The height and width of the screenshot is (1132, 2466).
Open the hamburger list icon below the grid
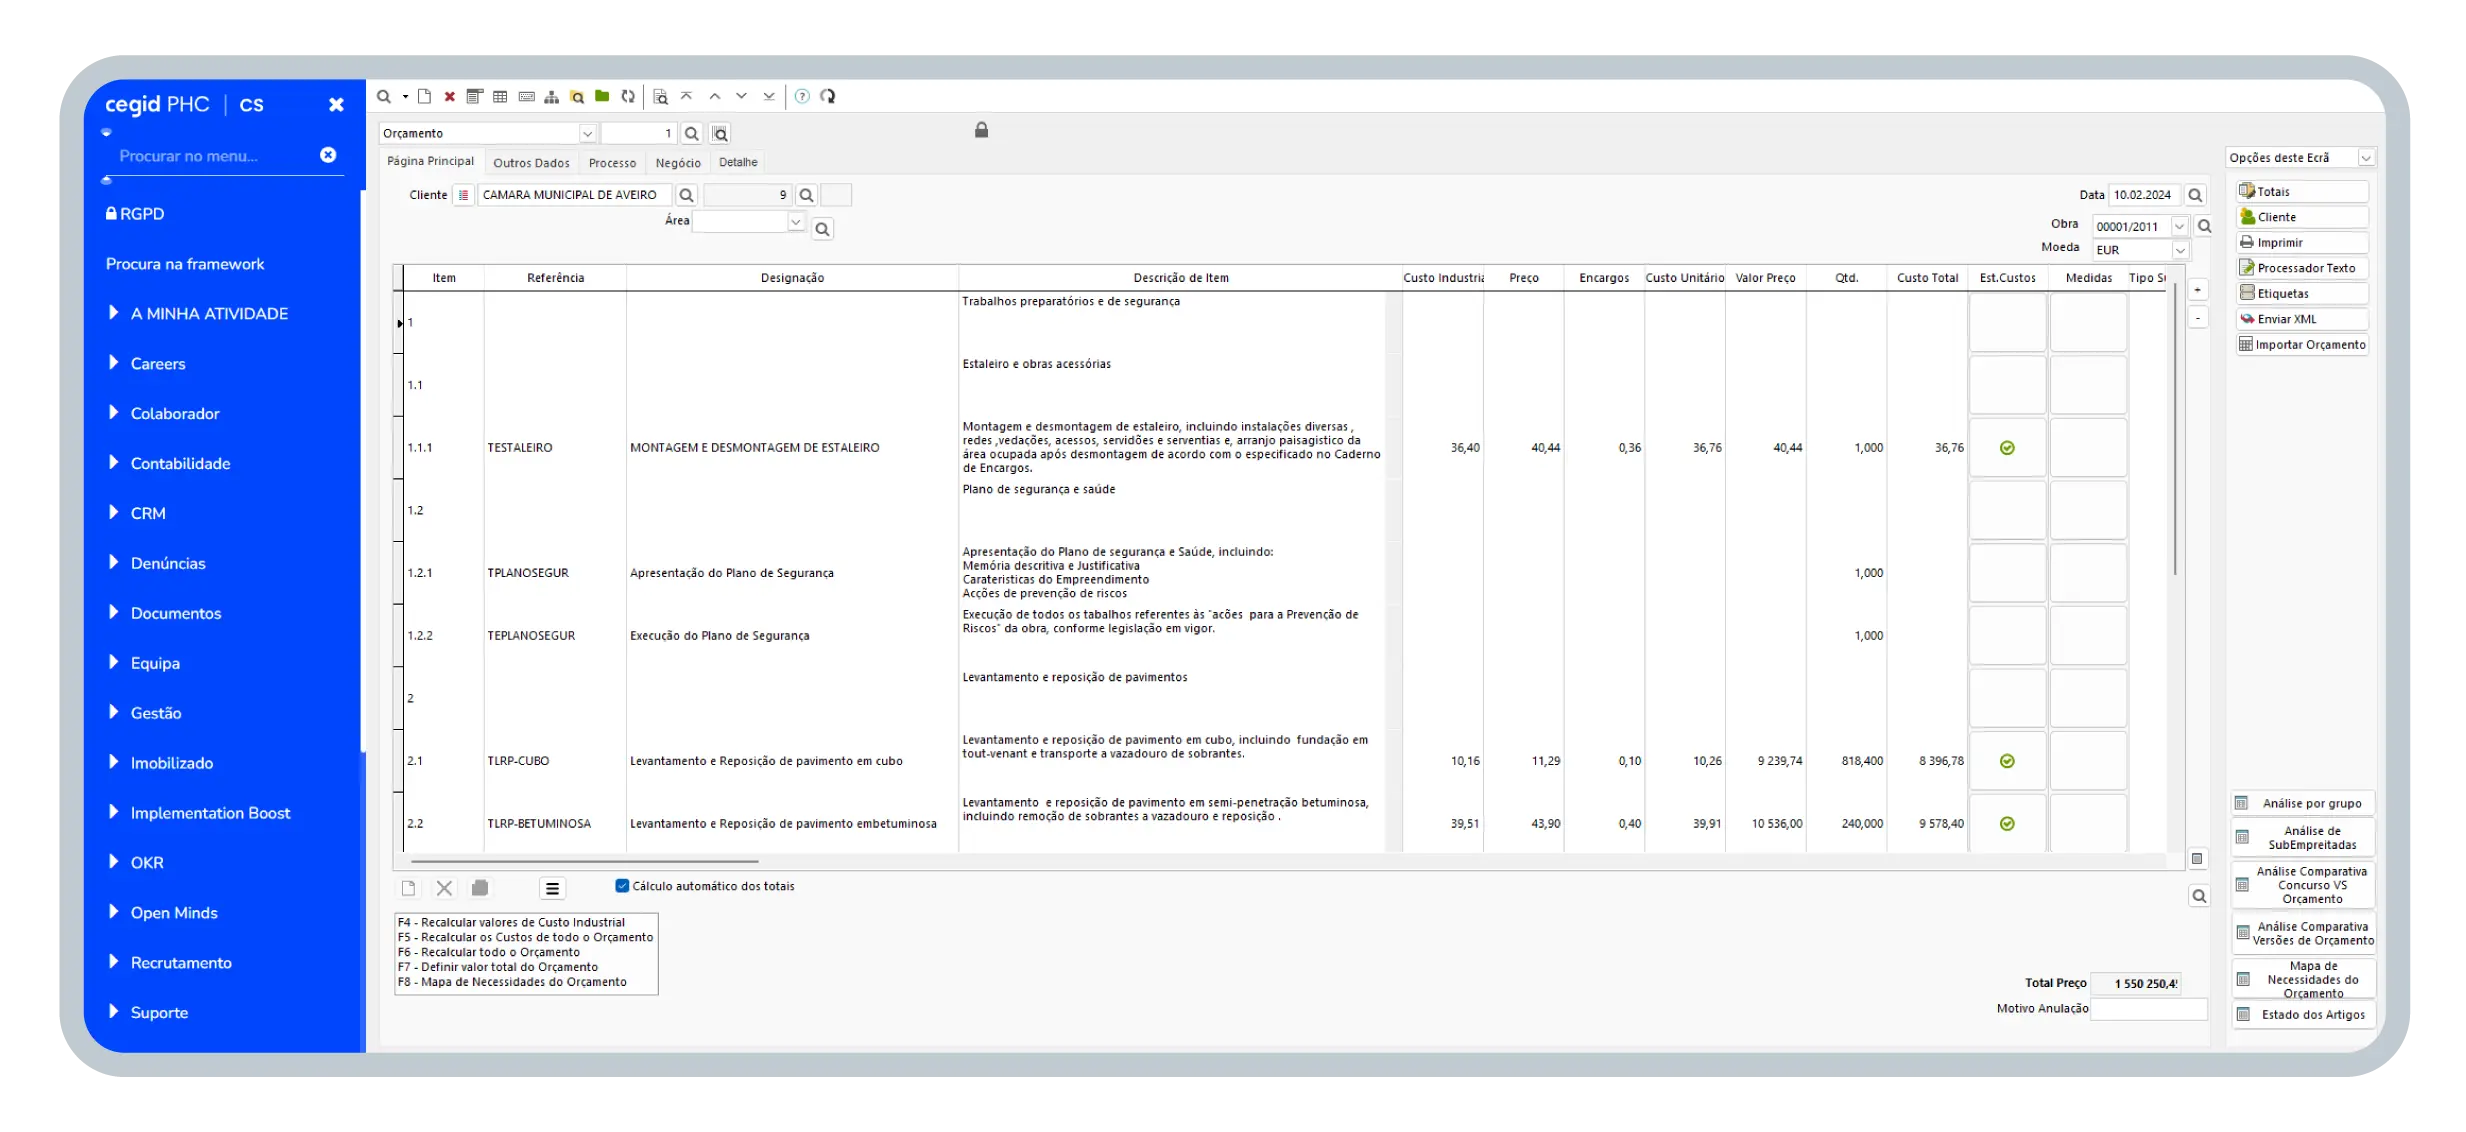click(x=552, y=888)
